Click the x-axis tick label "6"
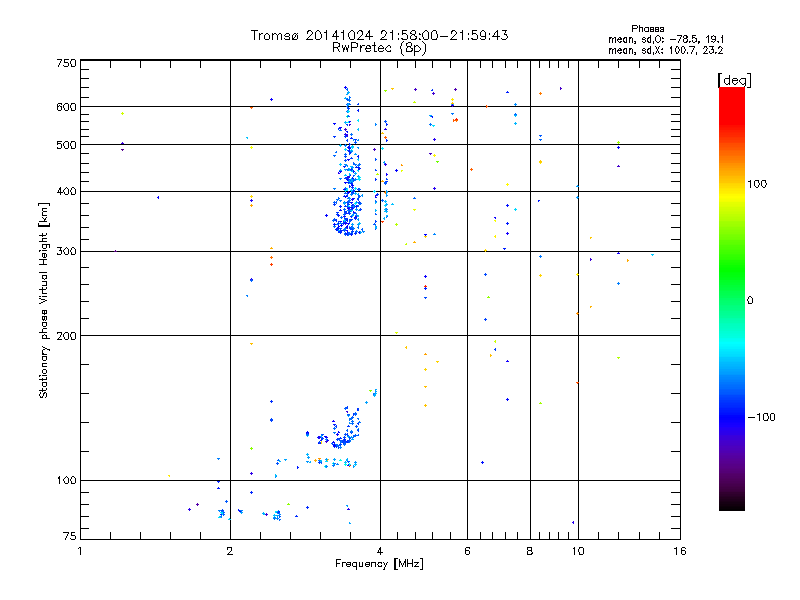 pos(467,551)
